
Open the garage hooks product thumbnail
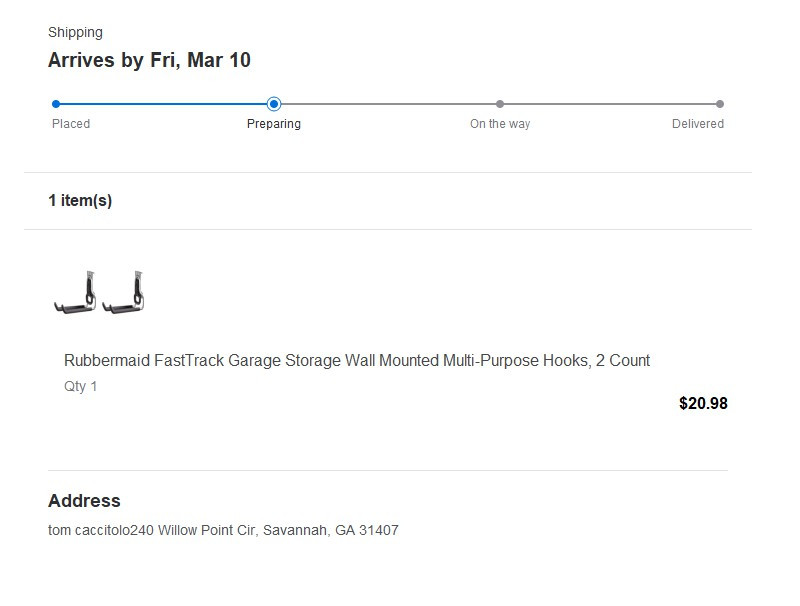(x=101, y=294)
